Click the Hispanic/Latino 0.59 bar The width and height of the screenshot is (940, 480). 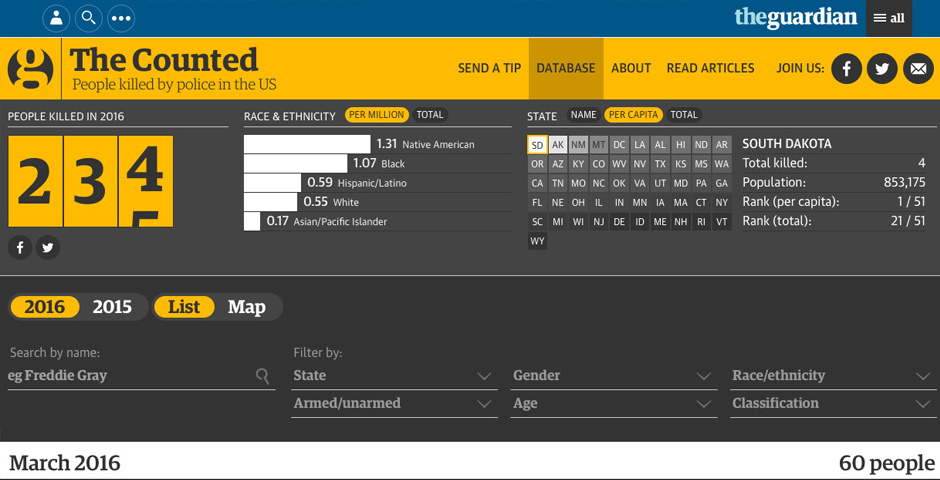click(x=272, y=183)
